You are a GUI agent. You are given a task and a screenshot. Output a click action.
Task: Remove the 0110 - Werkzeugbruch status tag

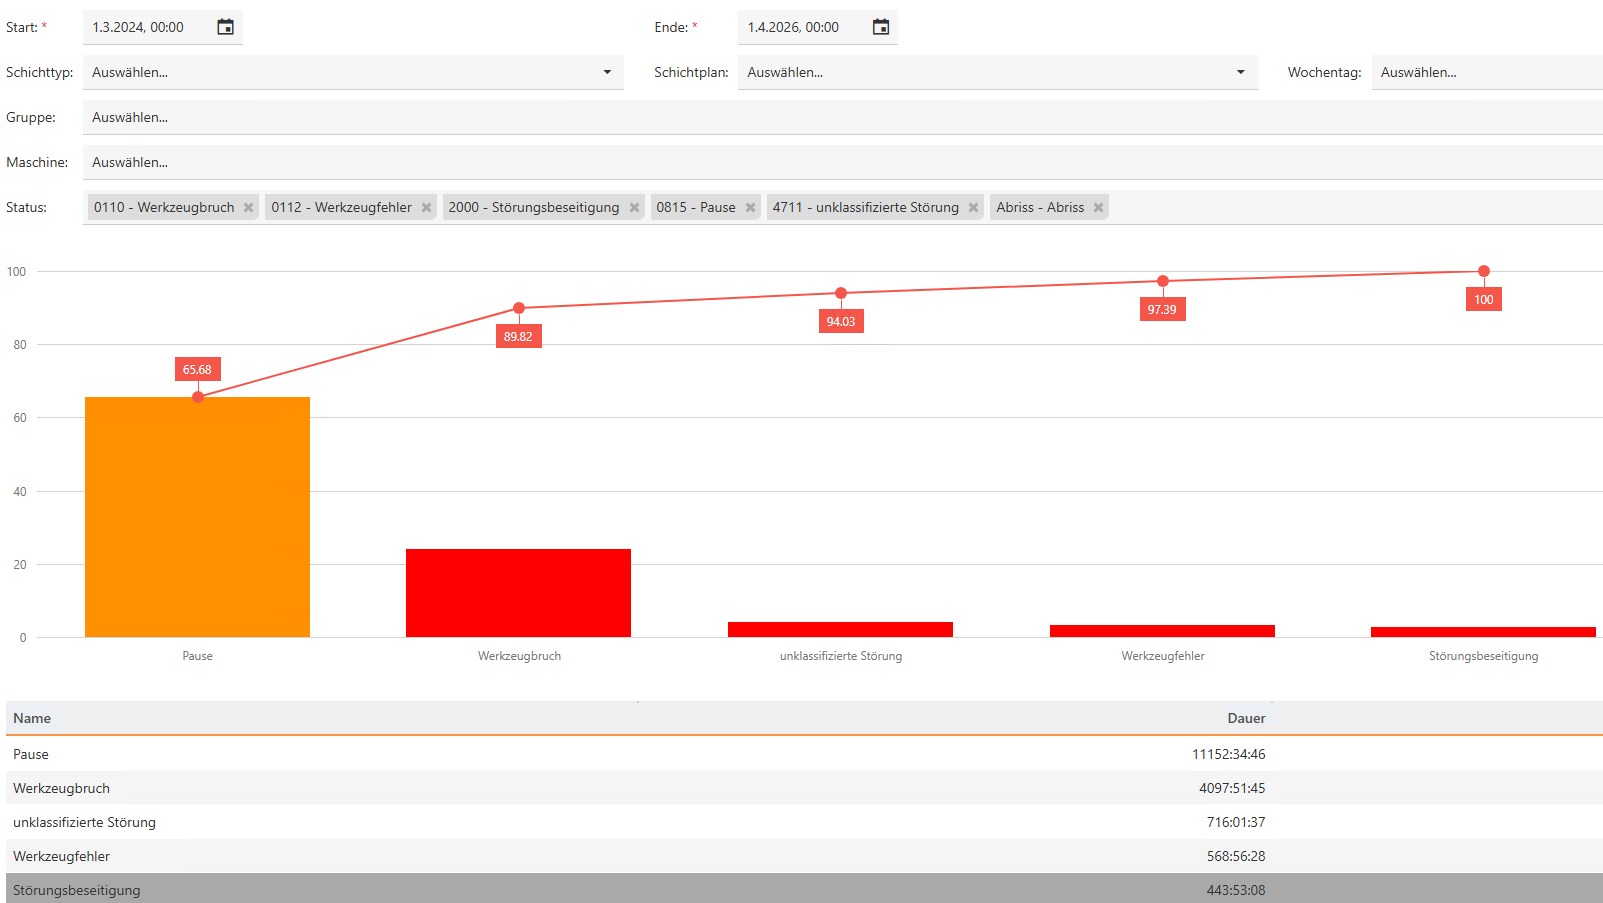[x=249, y=208]
